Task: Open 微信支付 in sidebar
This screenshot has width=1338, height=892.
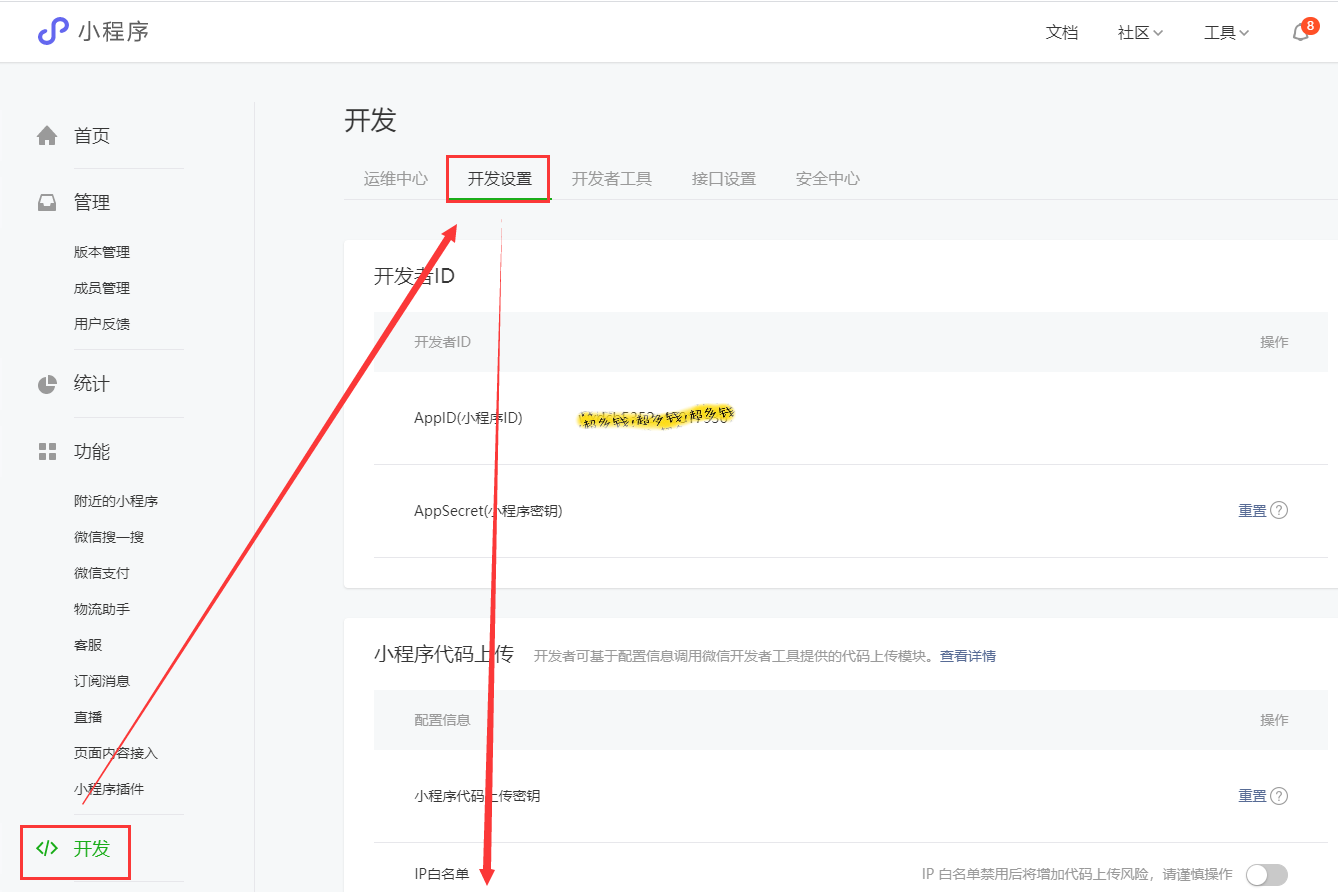Action: (102, 573)
